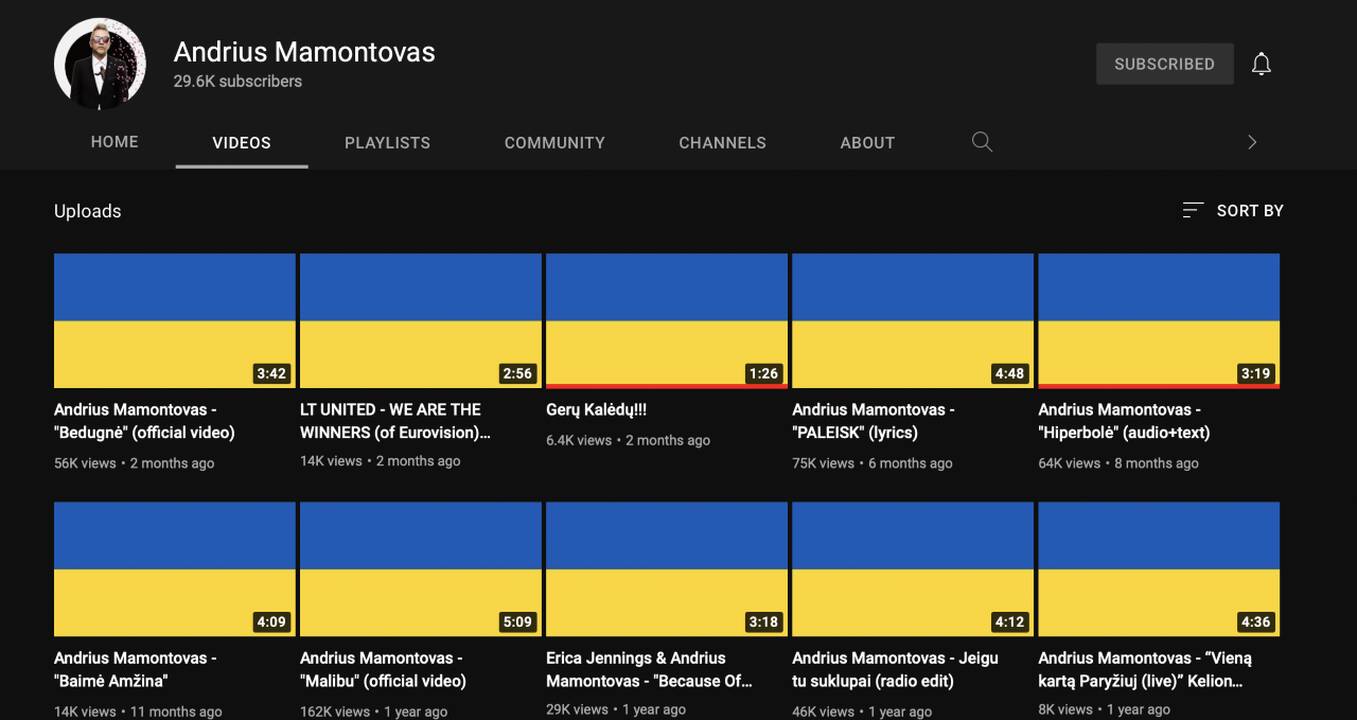Click the Andrius Mamontovas channel avatar
The height and width of the screenshot is (720, 1357).
[100, 64]
